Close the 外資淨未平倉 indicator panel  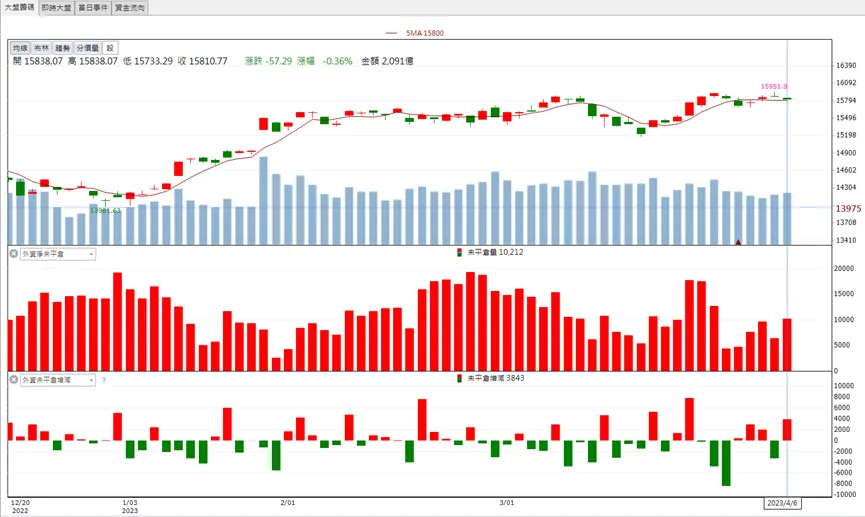14,254
